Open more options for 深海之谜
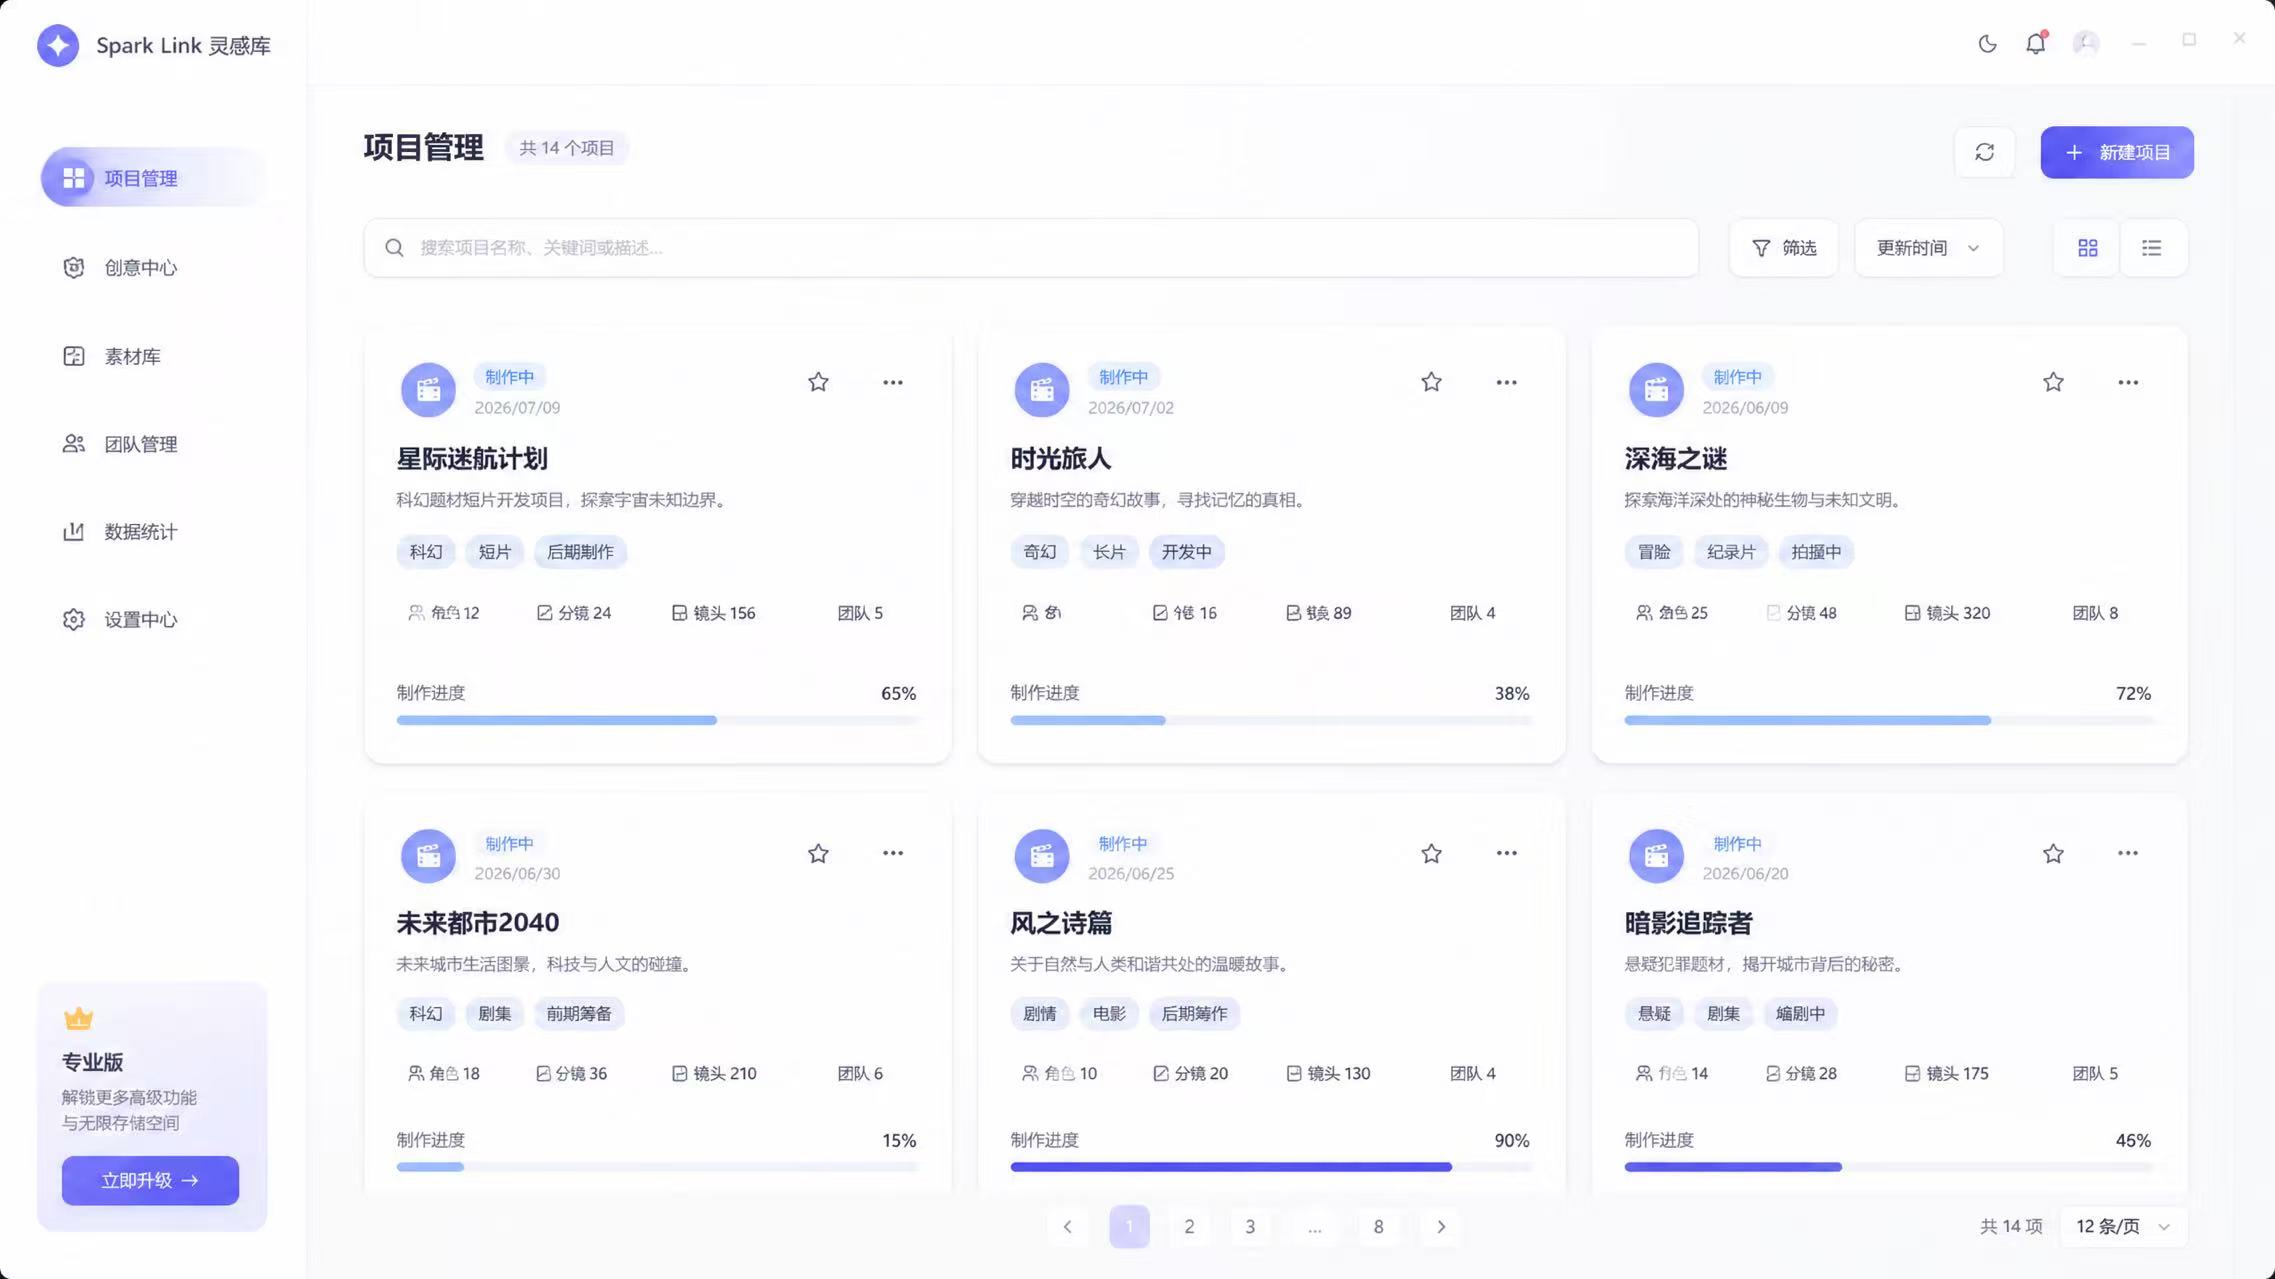The image size is (2275, 1279). 2128,382
